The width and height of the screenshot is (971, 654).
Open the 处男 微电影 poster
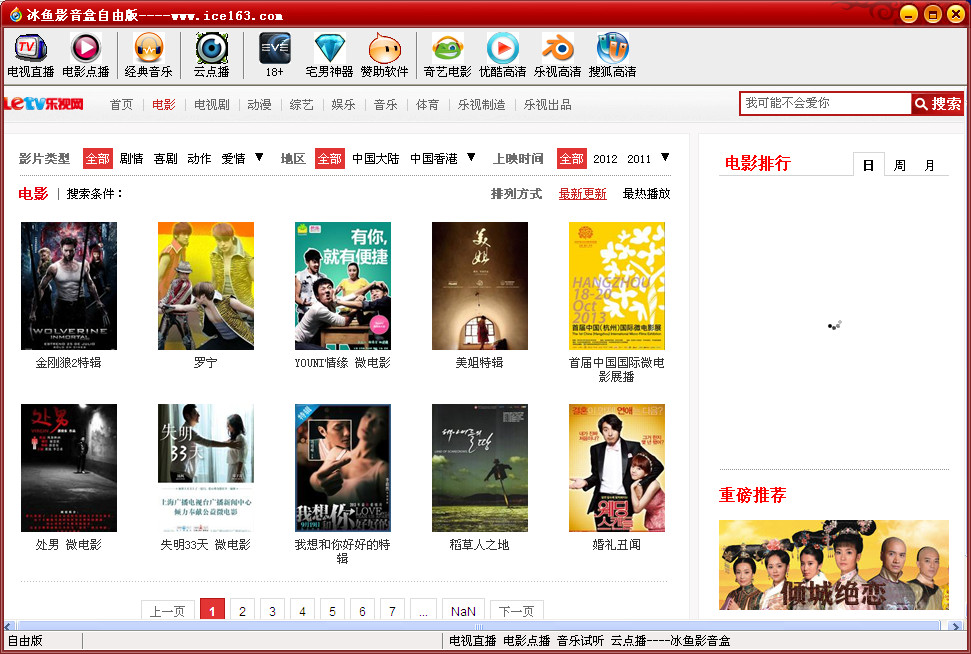tap(69, 468)
